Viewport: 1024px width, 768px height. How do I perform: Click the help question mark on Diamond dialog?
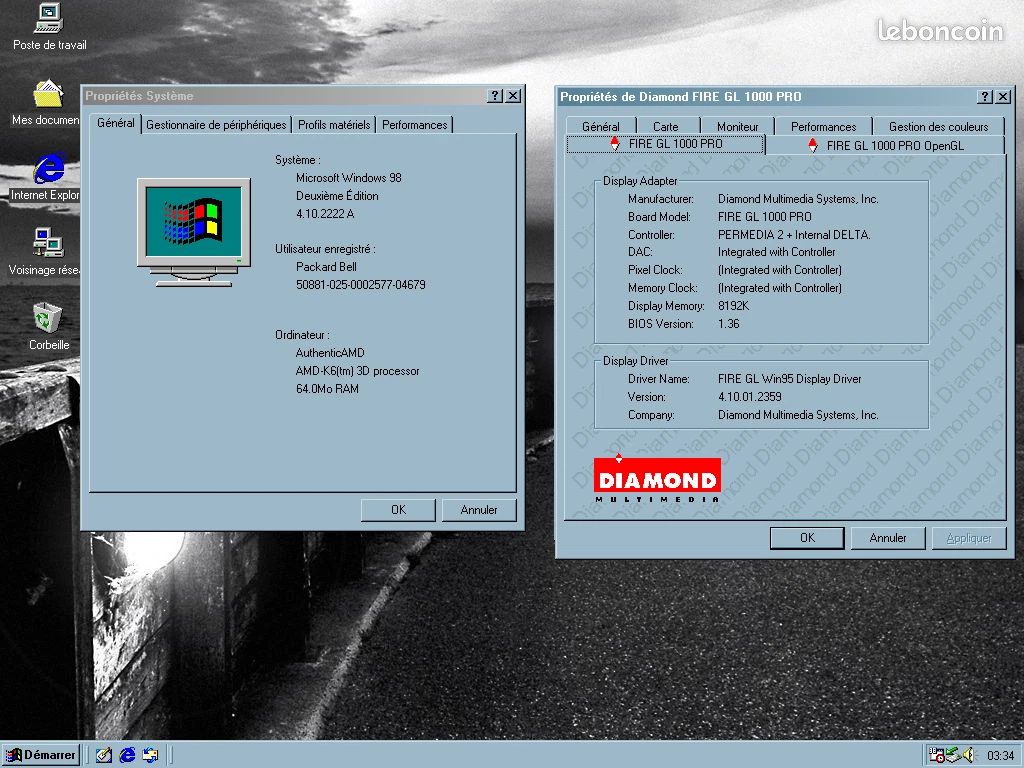point(985,96)
